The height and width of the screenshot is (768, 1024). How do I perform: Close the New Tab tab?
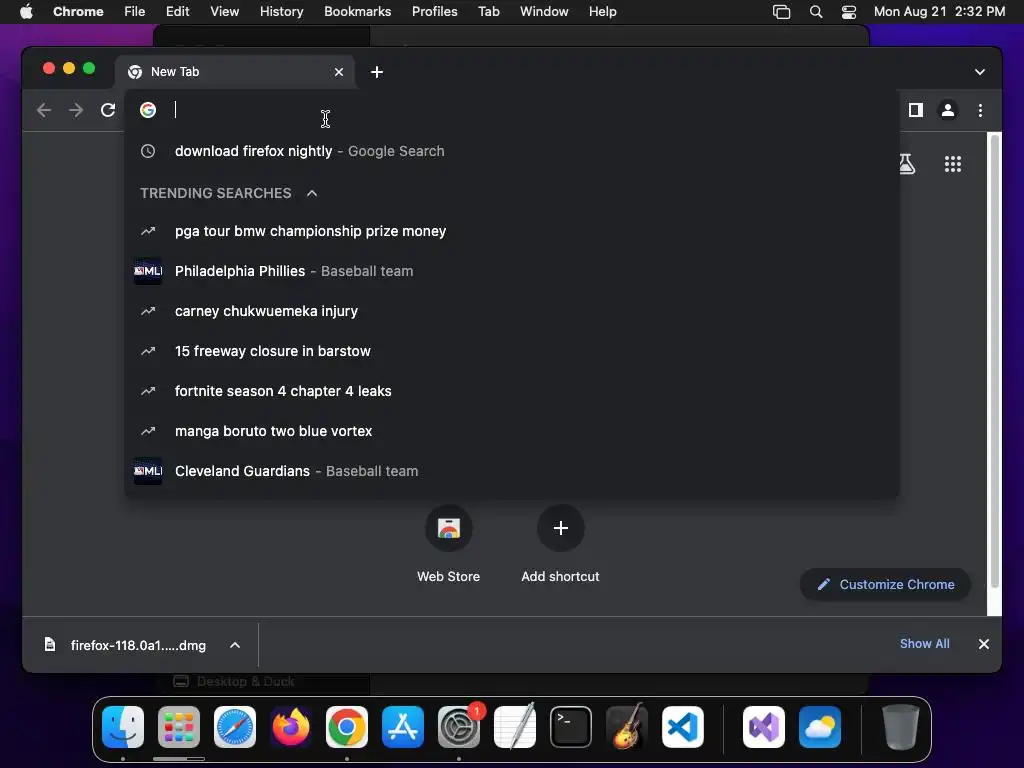point(339,72)
